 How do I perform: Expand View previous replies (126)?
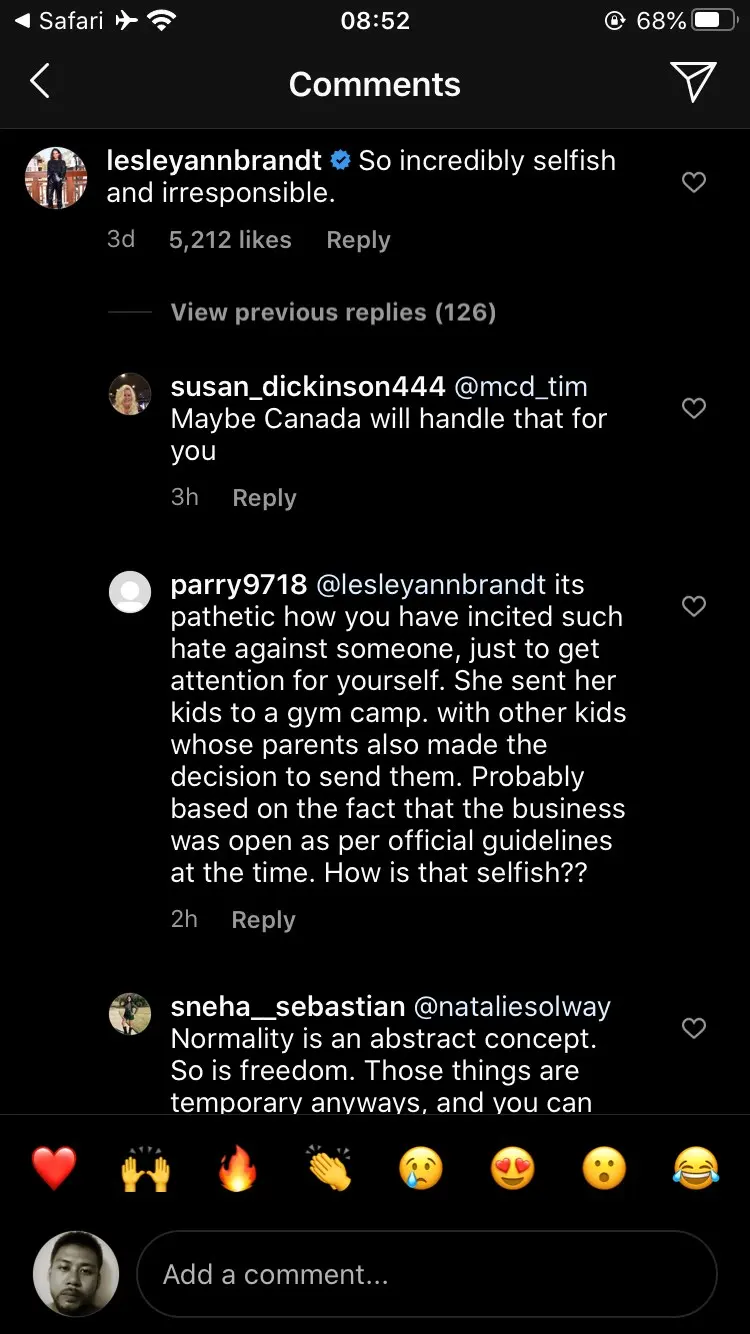click(x=333, y=312)
